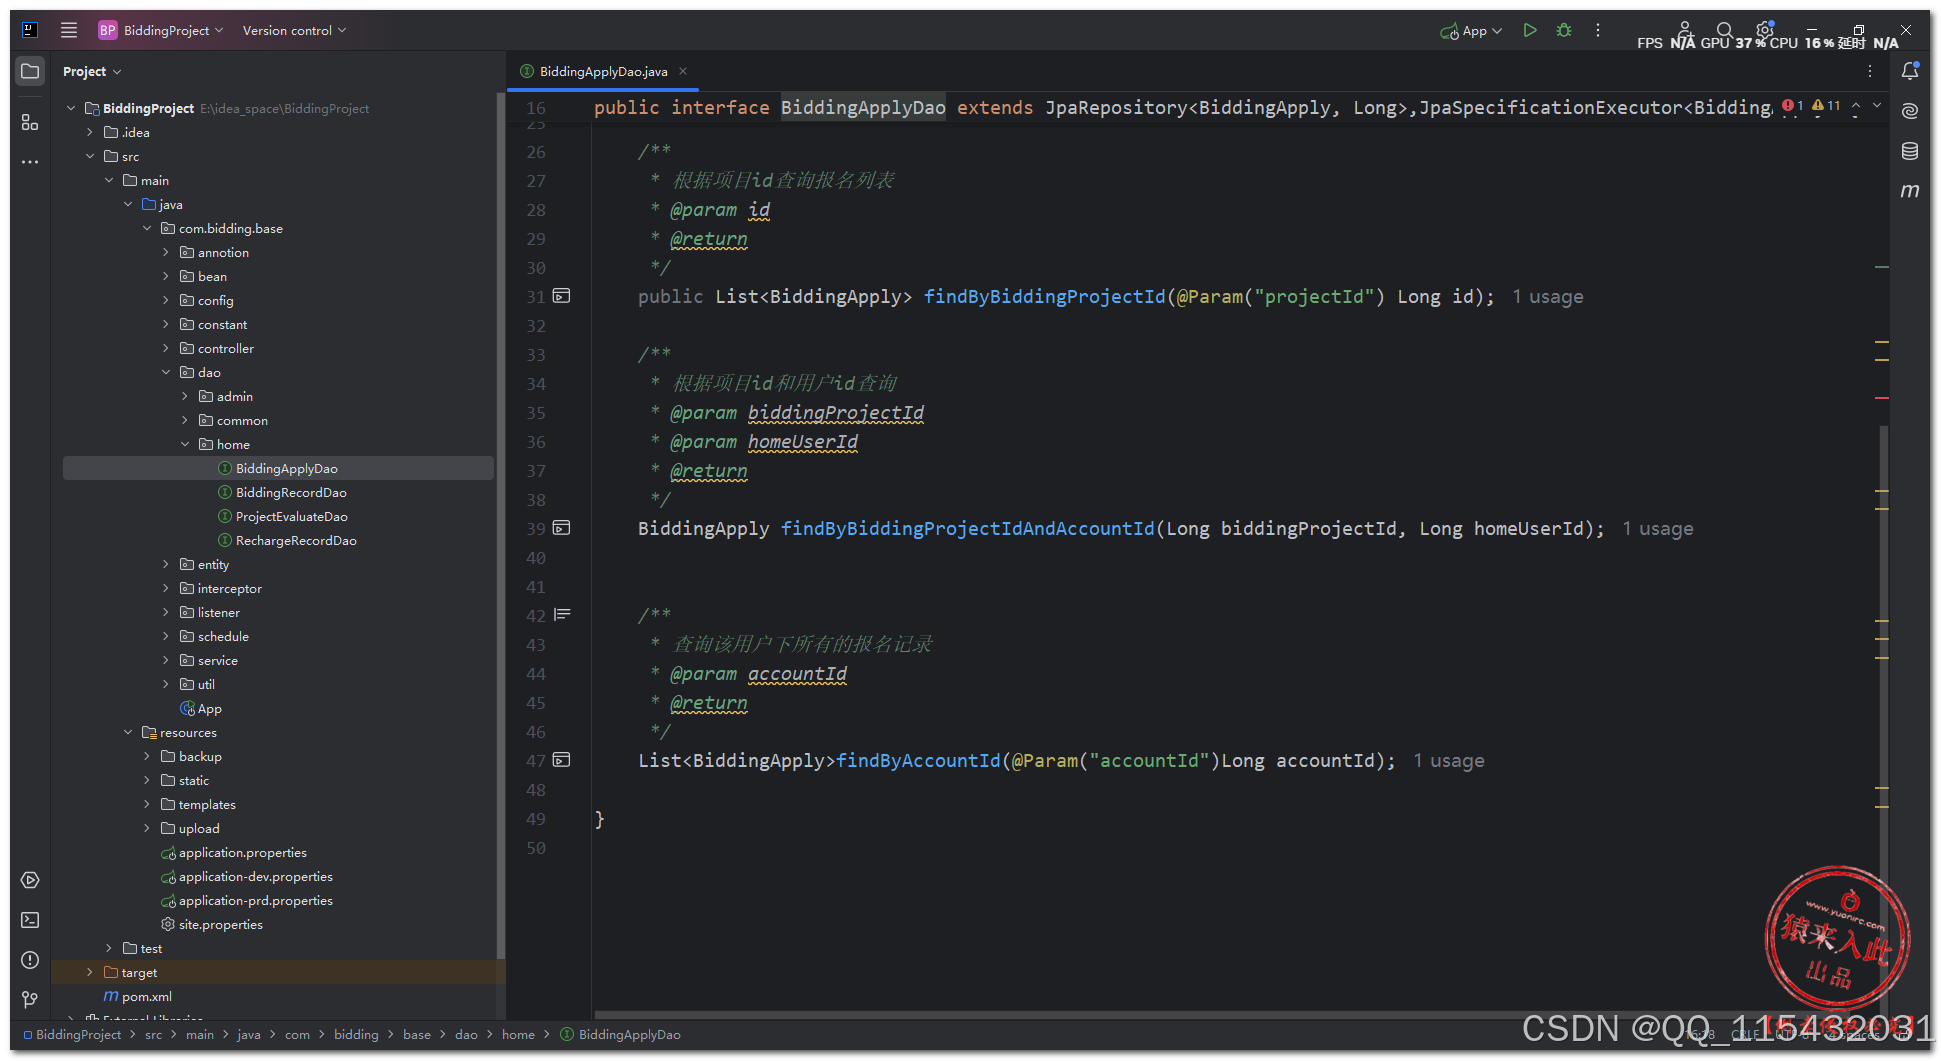Click the '1 usage' hint for findByBiddingProjectId
Image resolution: width=1941 pixels, height=1061 pixels.
[1548, 297]
